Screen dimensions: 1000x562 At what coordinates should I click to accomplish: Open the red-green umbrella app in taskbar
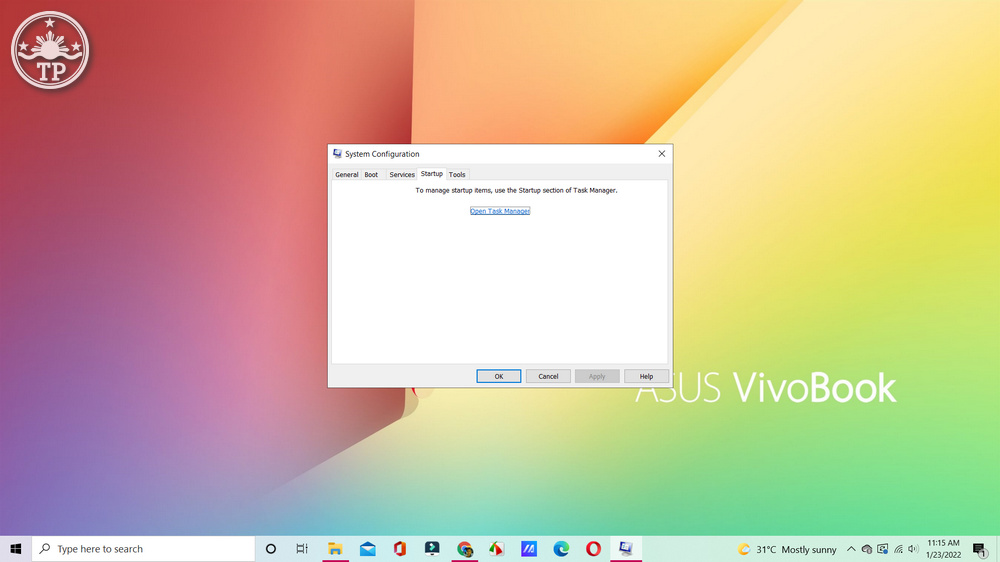coord(496,549)
